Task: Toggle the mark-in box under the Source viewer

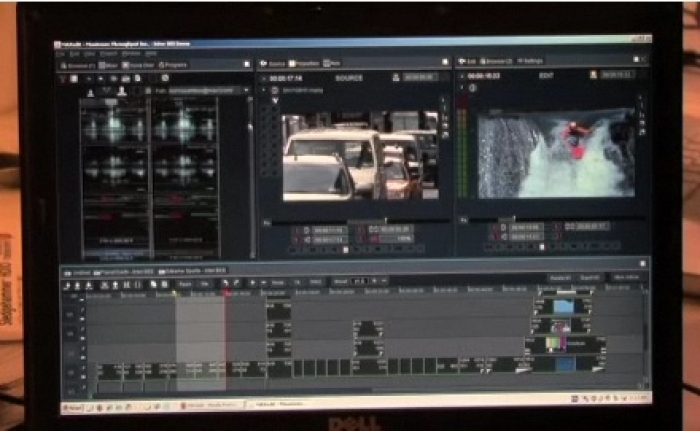Action: [299, 230]
